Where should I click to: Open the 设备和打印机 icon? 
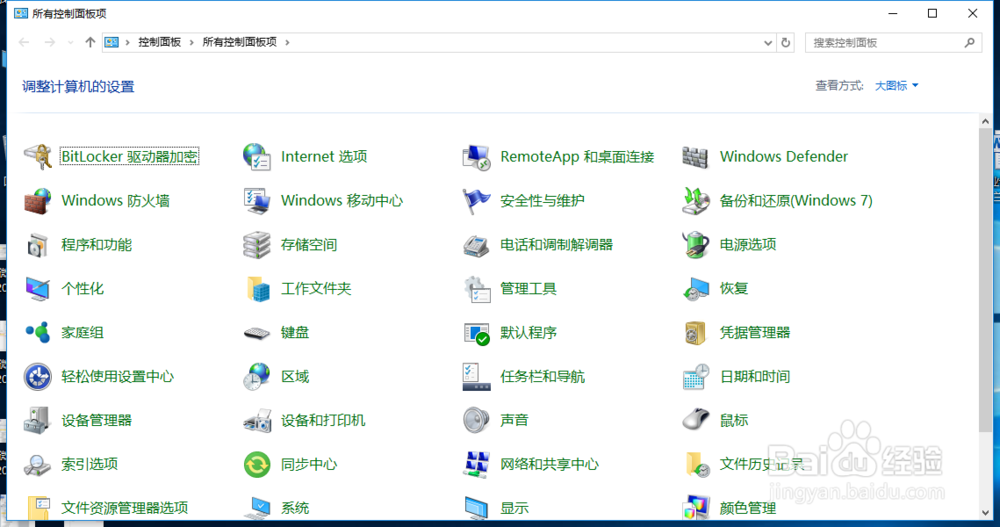pos(257,421)
